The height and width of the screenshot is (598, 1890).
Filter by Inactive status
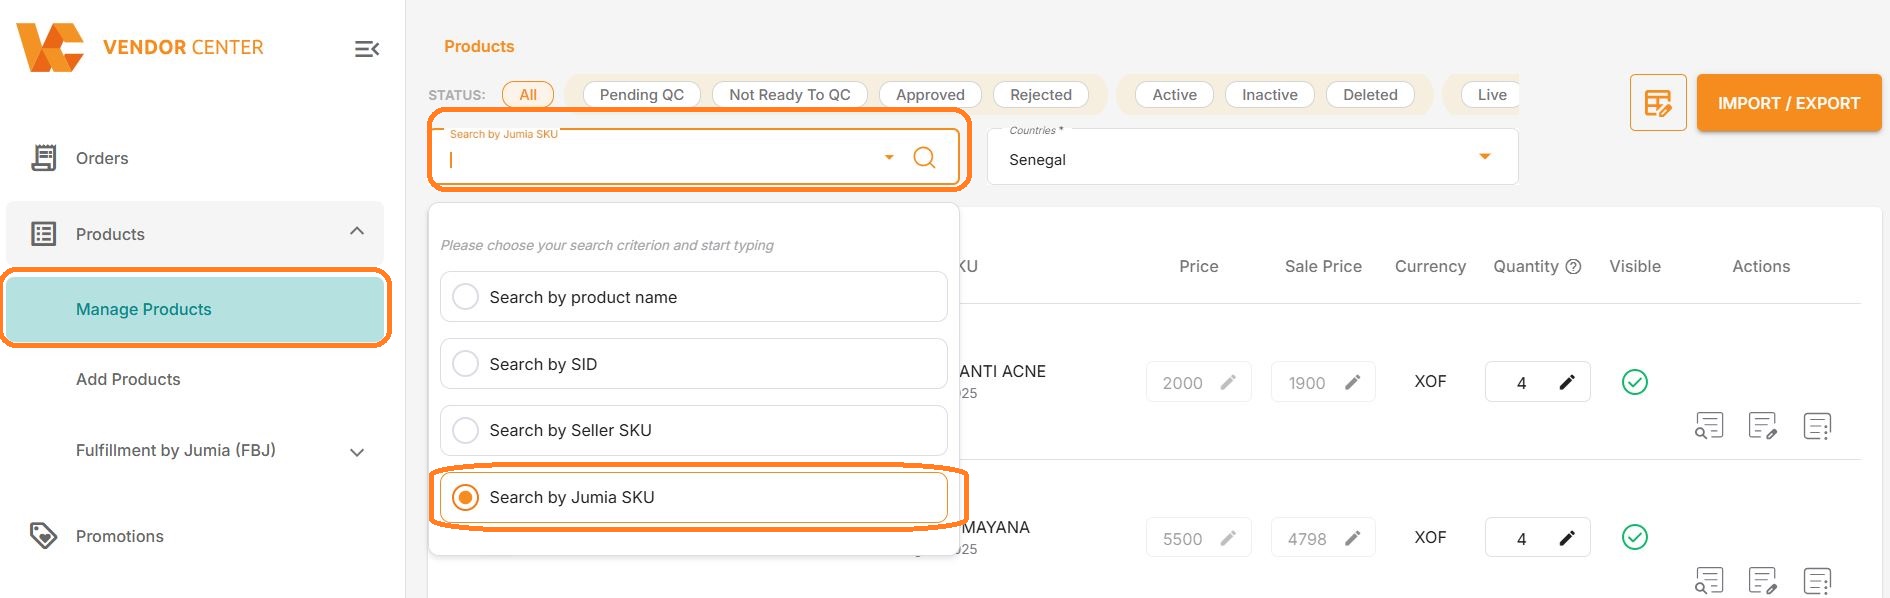[1270, 95]
